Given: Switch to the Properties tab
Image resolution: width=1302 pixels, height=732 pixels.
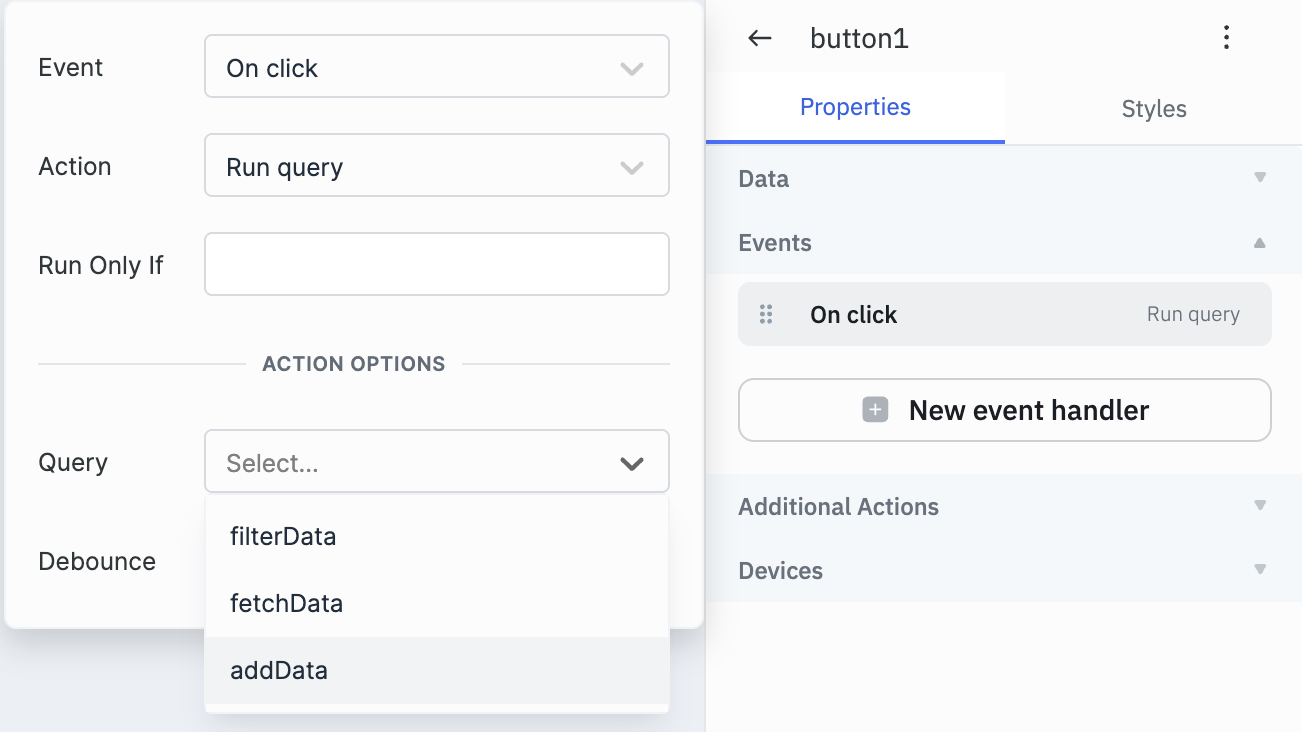Looking at the screenshot, I should (x=855, y=107).
